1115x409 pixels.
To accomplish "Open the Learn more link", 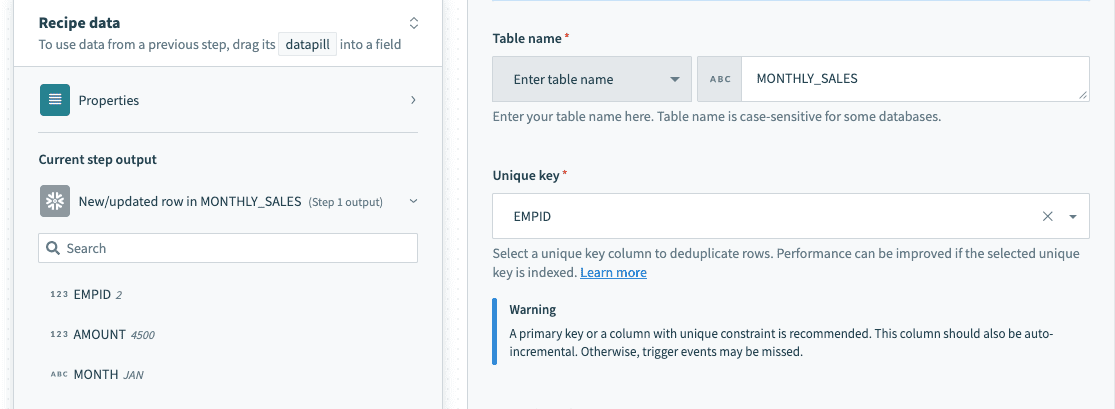I will tap(614, 272).
